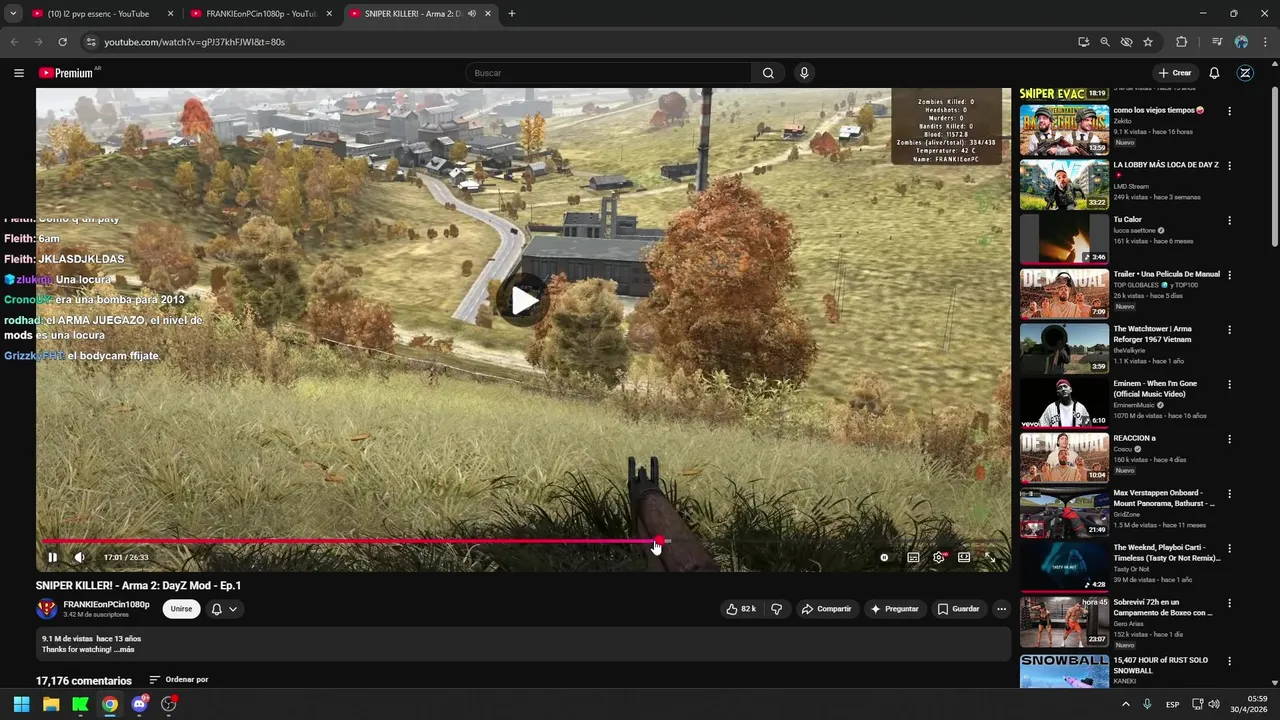Click the Buscar search input field
Screen dimensions: 1280x720
click(609, 73)
